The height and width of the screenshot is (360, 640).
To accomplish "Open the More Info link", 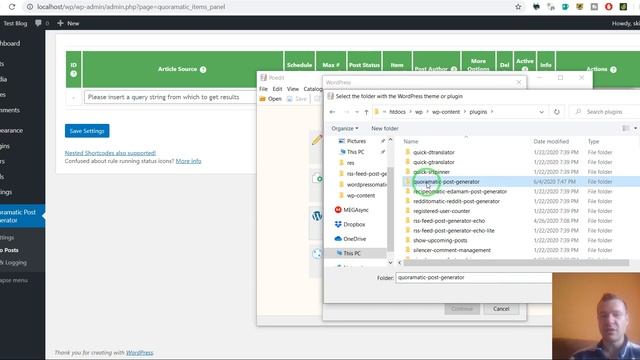I will click(x=188, y=161).
